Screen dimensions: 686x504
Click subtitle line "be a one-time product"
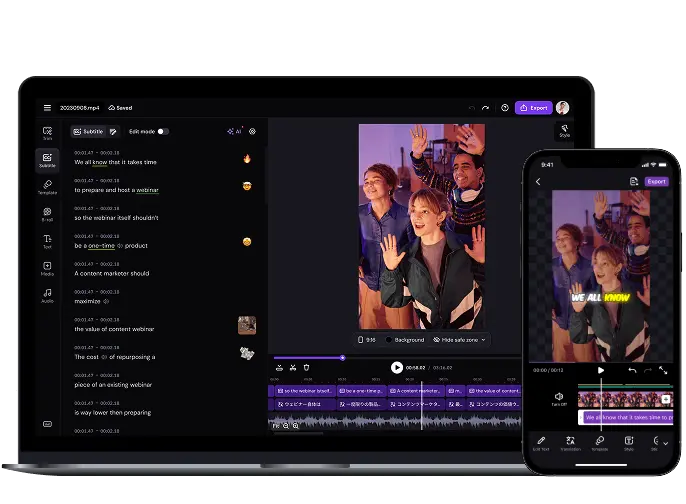111,245
